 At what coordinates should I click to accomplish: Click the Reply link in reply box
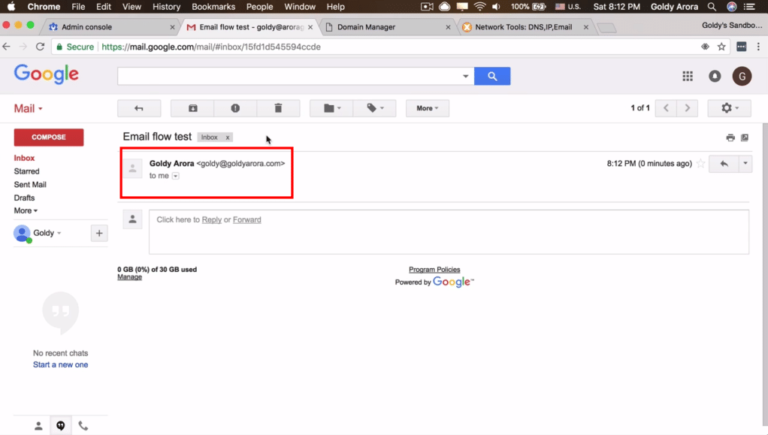[x=212, y=220]
